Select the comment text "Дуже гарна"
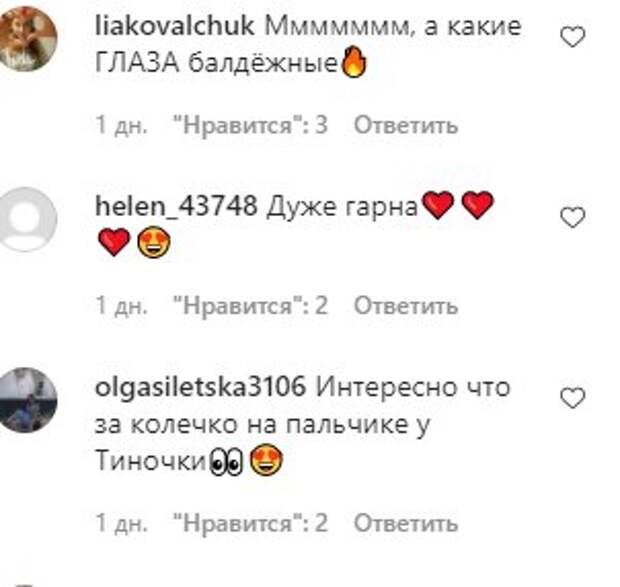The image size is (620, 587). pos(342,206)
